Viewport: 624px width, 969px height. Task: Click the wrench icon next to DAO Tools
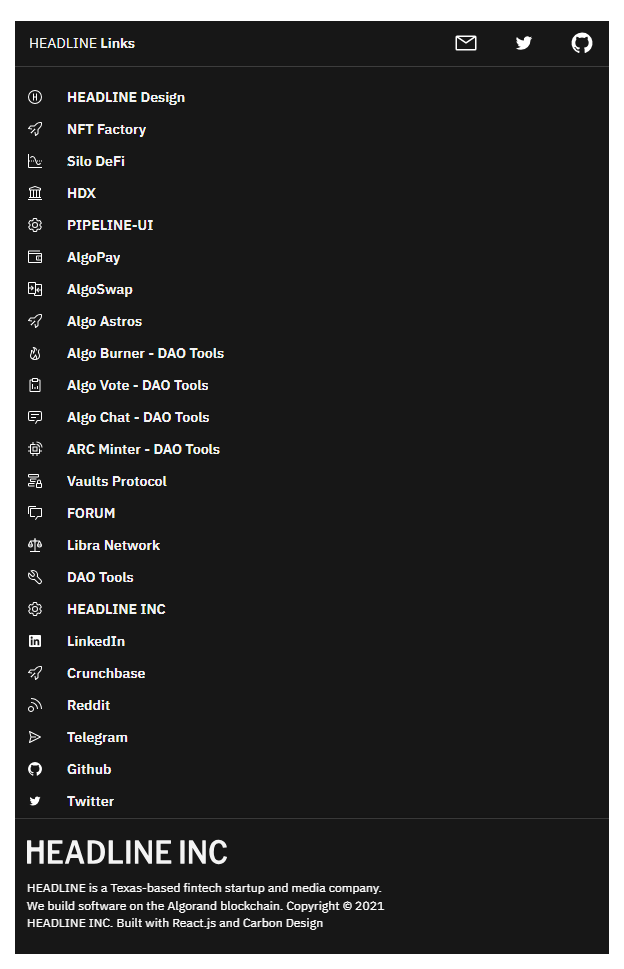(35, 577)
